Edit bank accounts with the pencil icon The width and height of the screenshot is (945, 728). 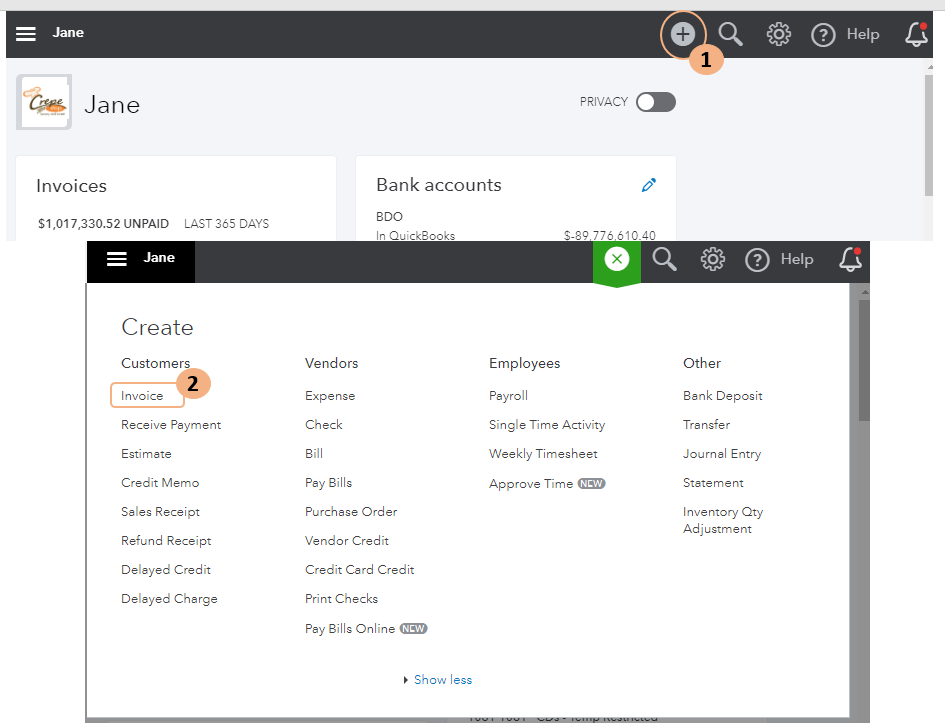[x=649, y=185]
